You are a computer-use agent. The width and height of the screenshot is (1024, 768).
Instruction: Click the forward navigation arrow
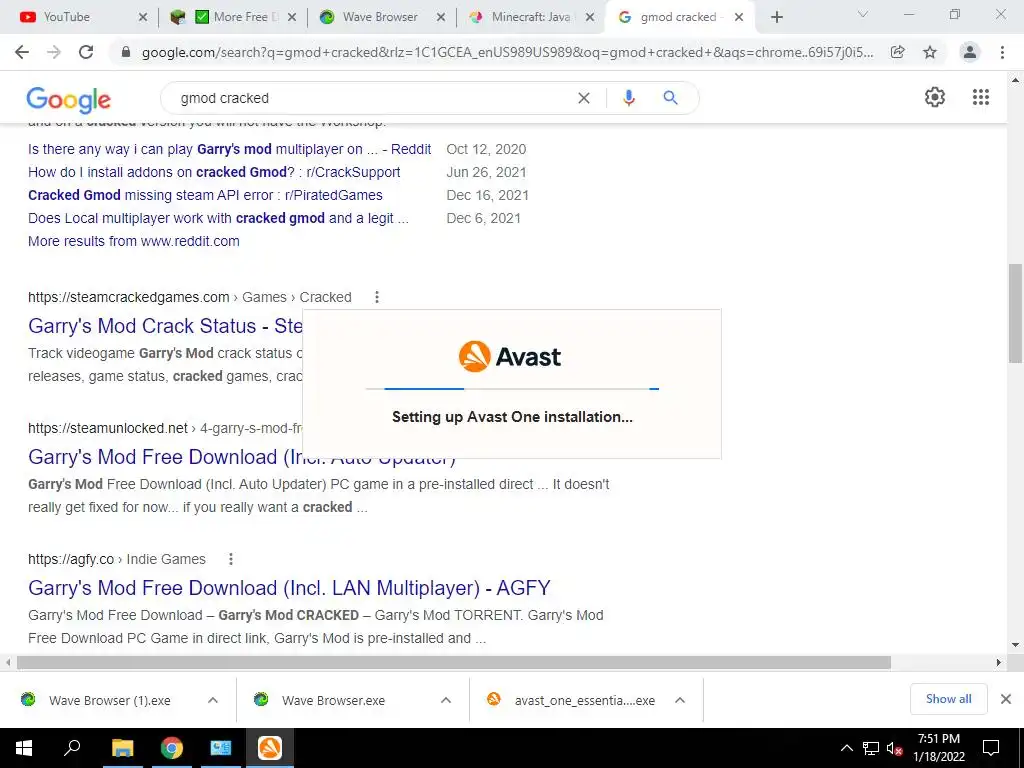pyautogui.click(x=54, y=52)
